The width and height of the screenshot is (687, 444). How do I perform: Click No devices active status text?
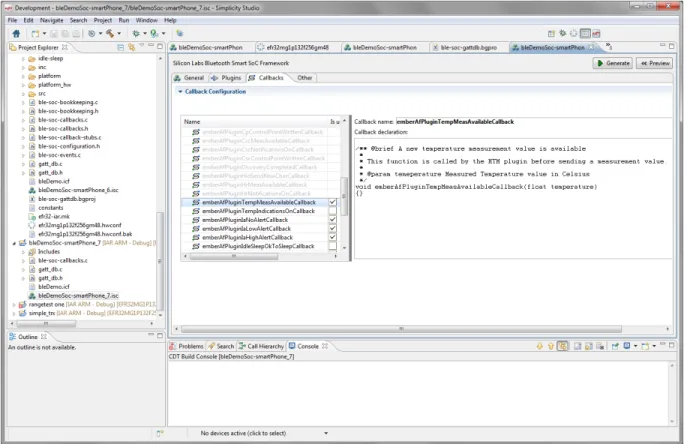(243, 433)
